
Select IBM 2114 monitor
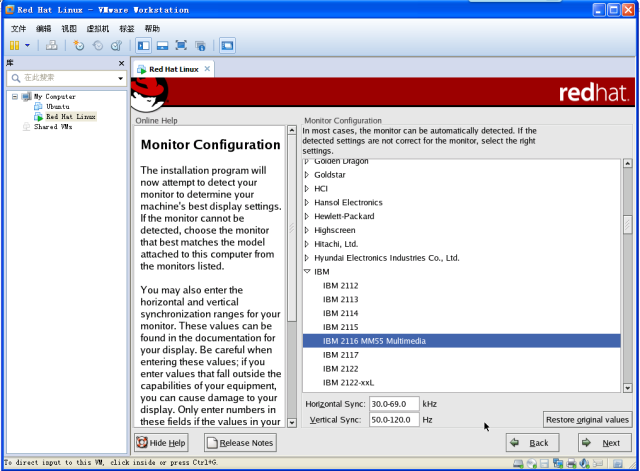461,313
